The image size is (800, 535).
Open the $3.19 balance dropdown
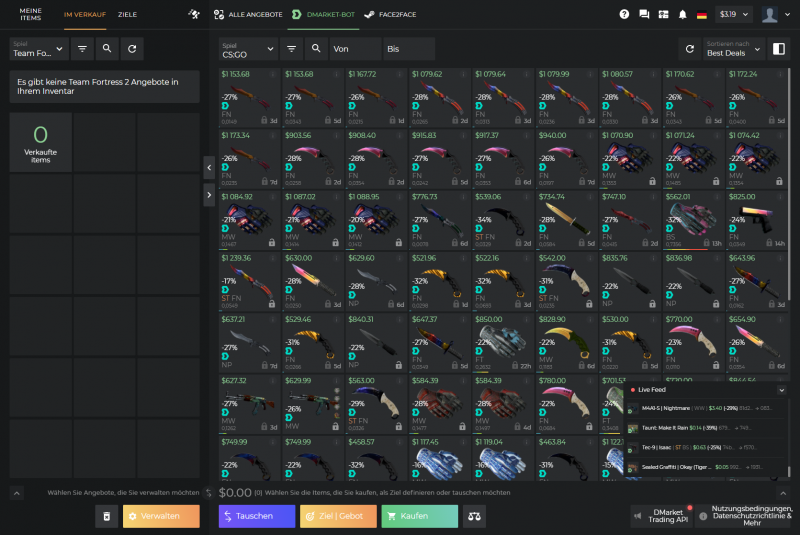(734, 14)
